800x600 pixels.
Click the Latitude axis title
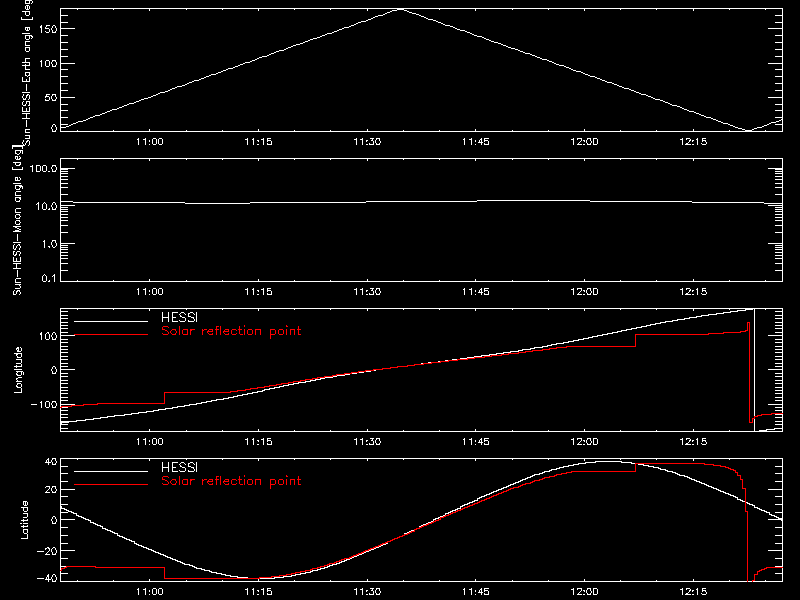[24, 520]
